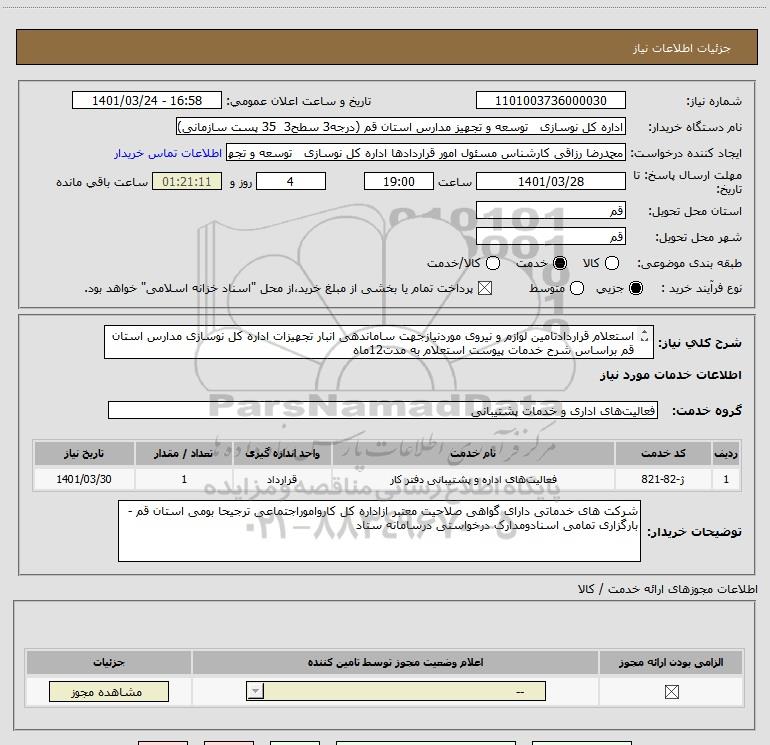Viewport: 770px width, 745px height.
Task: Click the تاریخ نیاز column header
Action: click(x=84, y=453)
